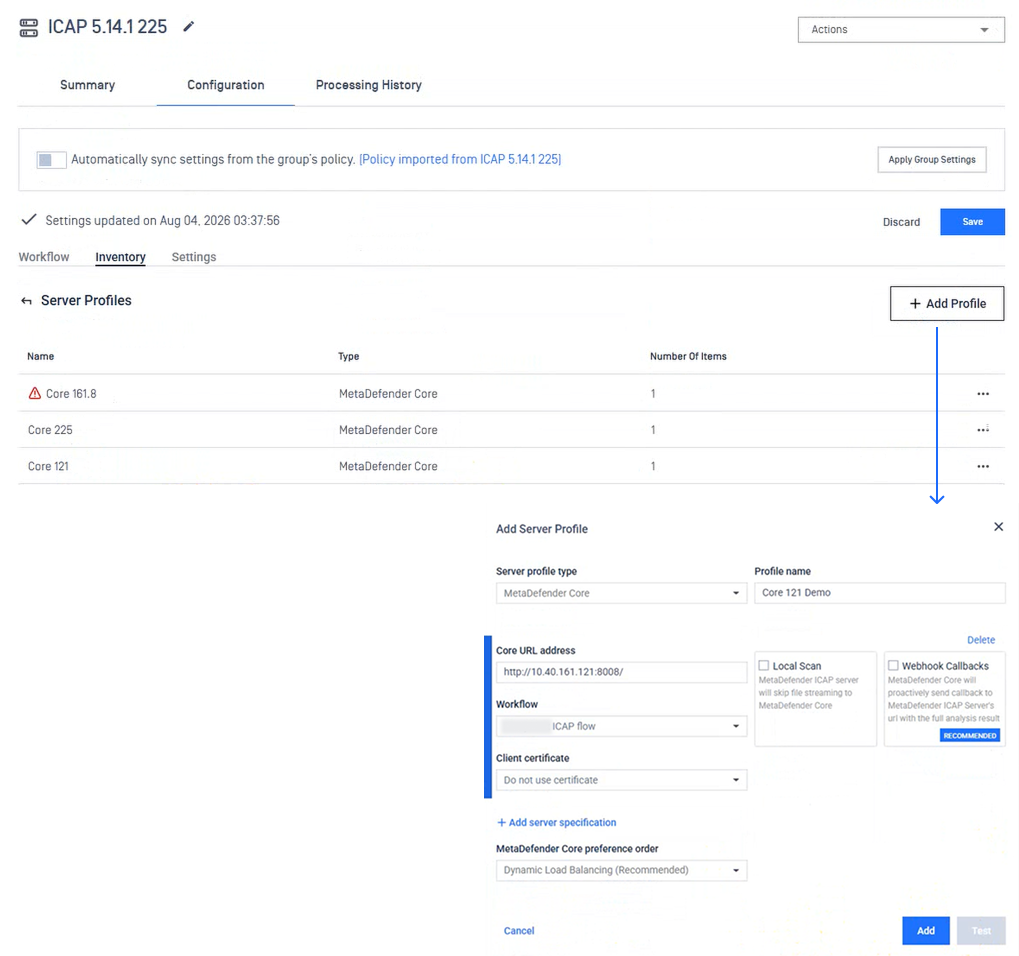
Task: Click the Core 121 profile name
Action: click(48, 467)
